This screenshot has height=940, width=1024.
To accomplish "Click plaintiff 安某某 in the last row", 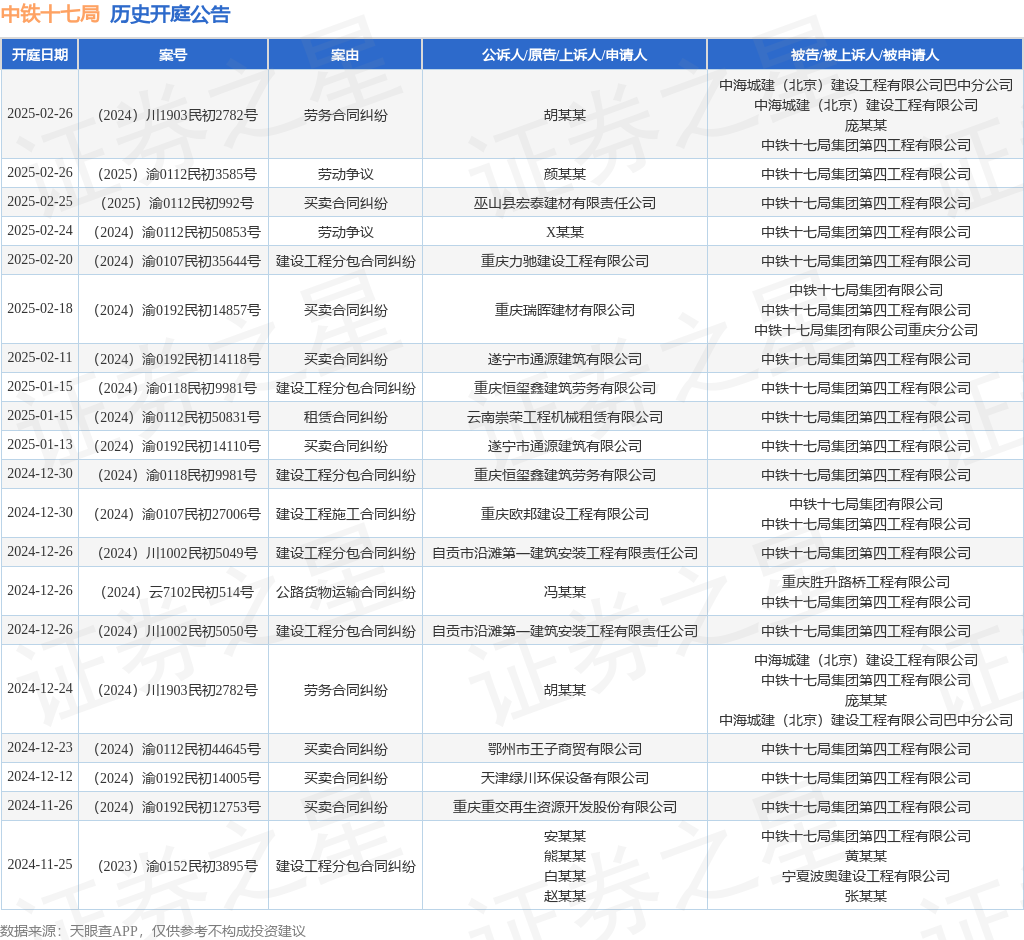I will (x=565, y=836).
